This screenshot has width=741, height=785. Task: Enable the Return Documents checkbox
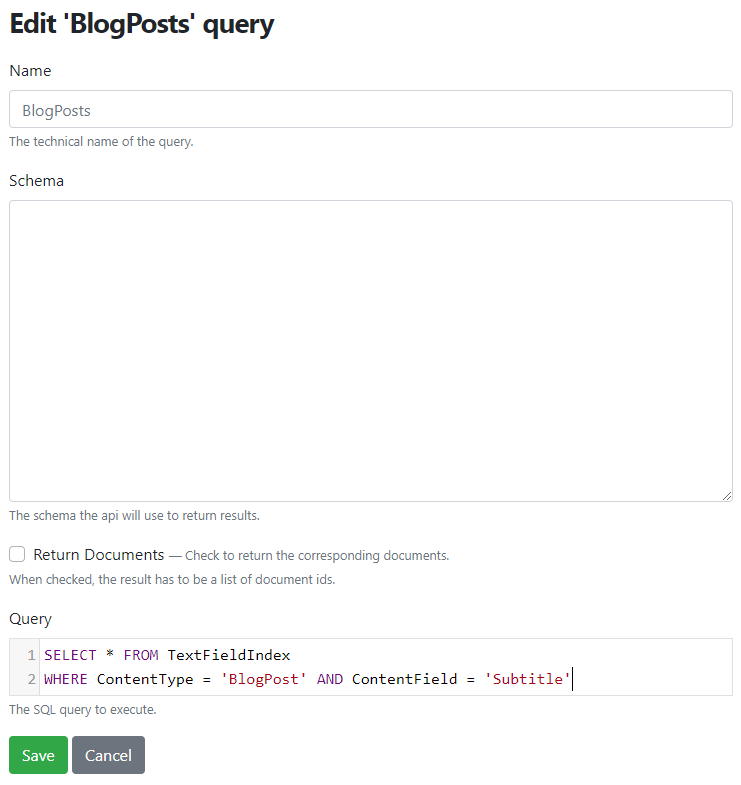(17, 554)
